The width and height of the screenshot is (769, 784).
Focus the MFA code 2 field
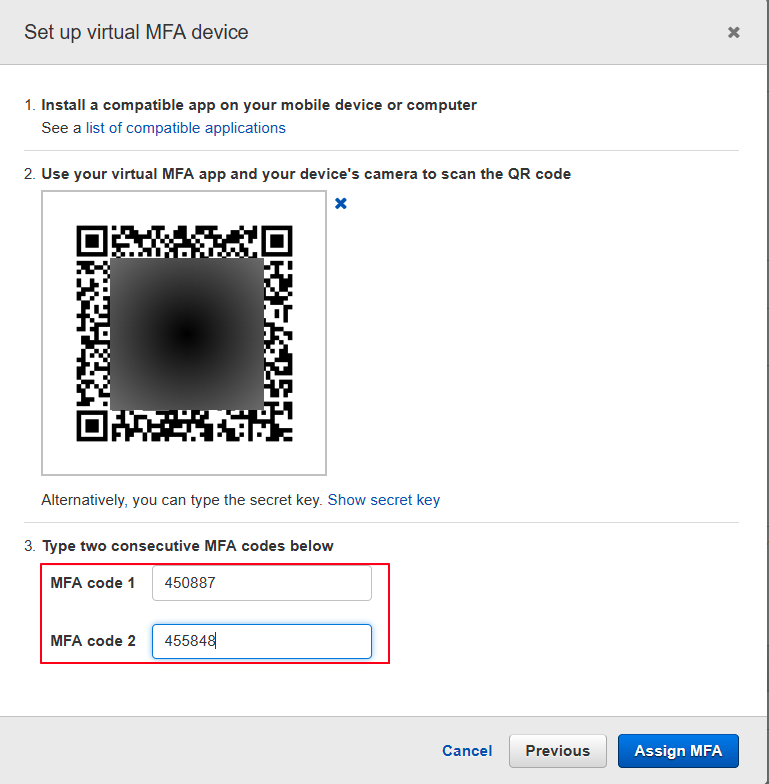tap(262, 641)
